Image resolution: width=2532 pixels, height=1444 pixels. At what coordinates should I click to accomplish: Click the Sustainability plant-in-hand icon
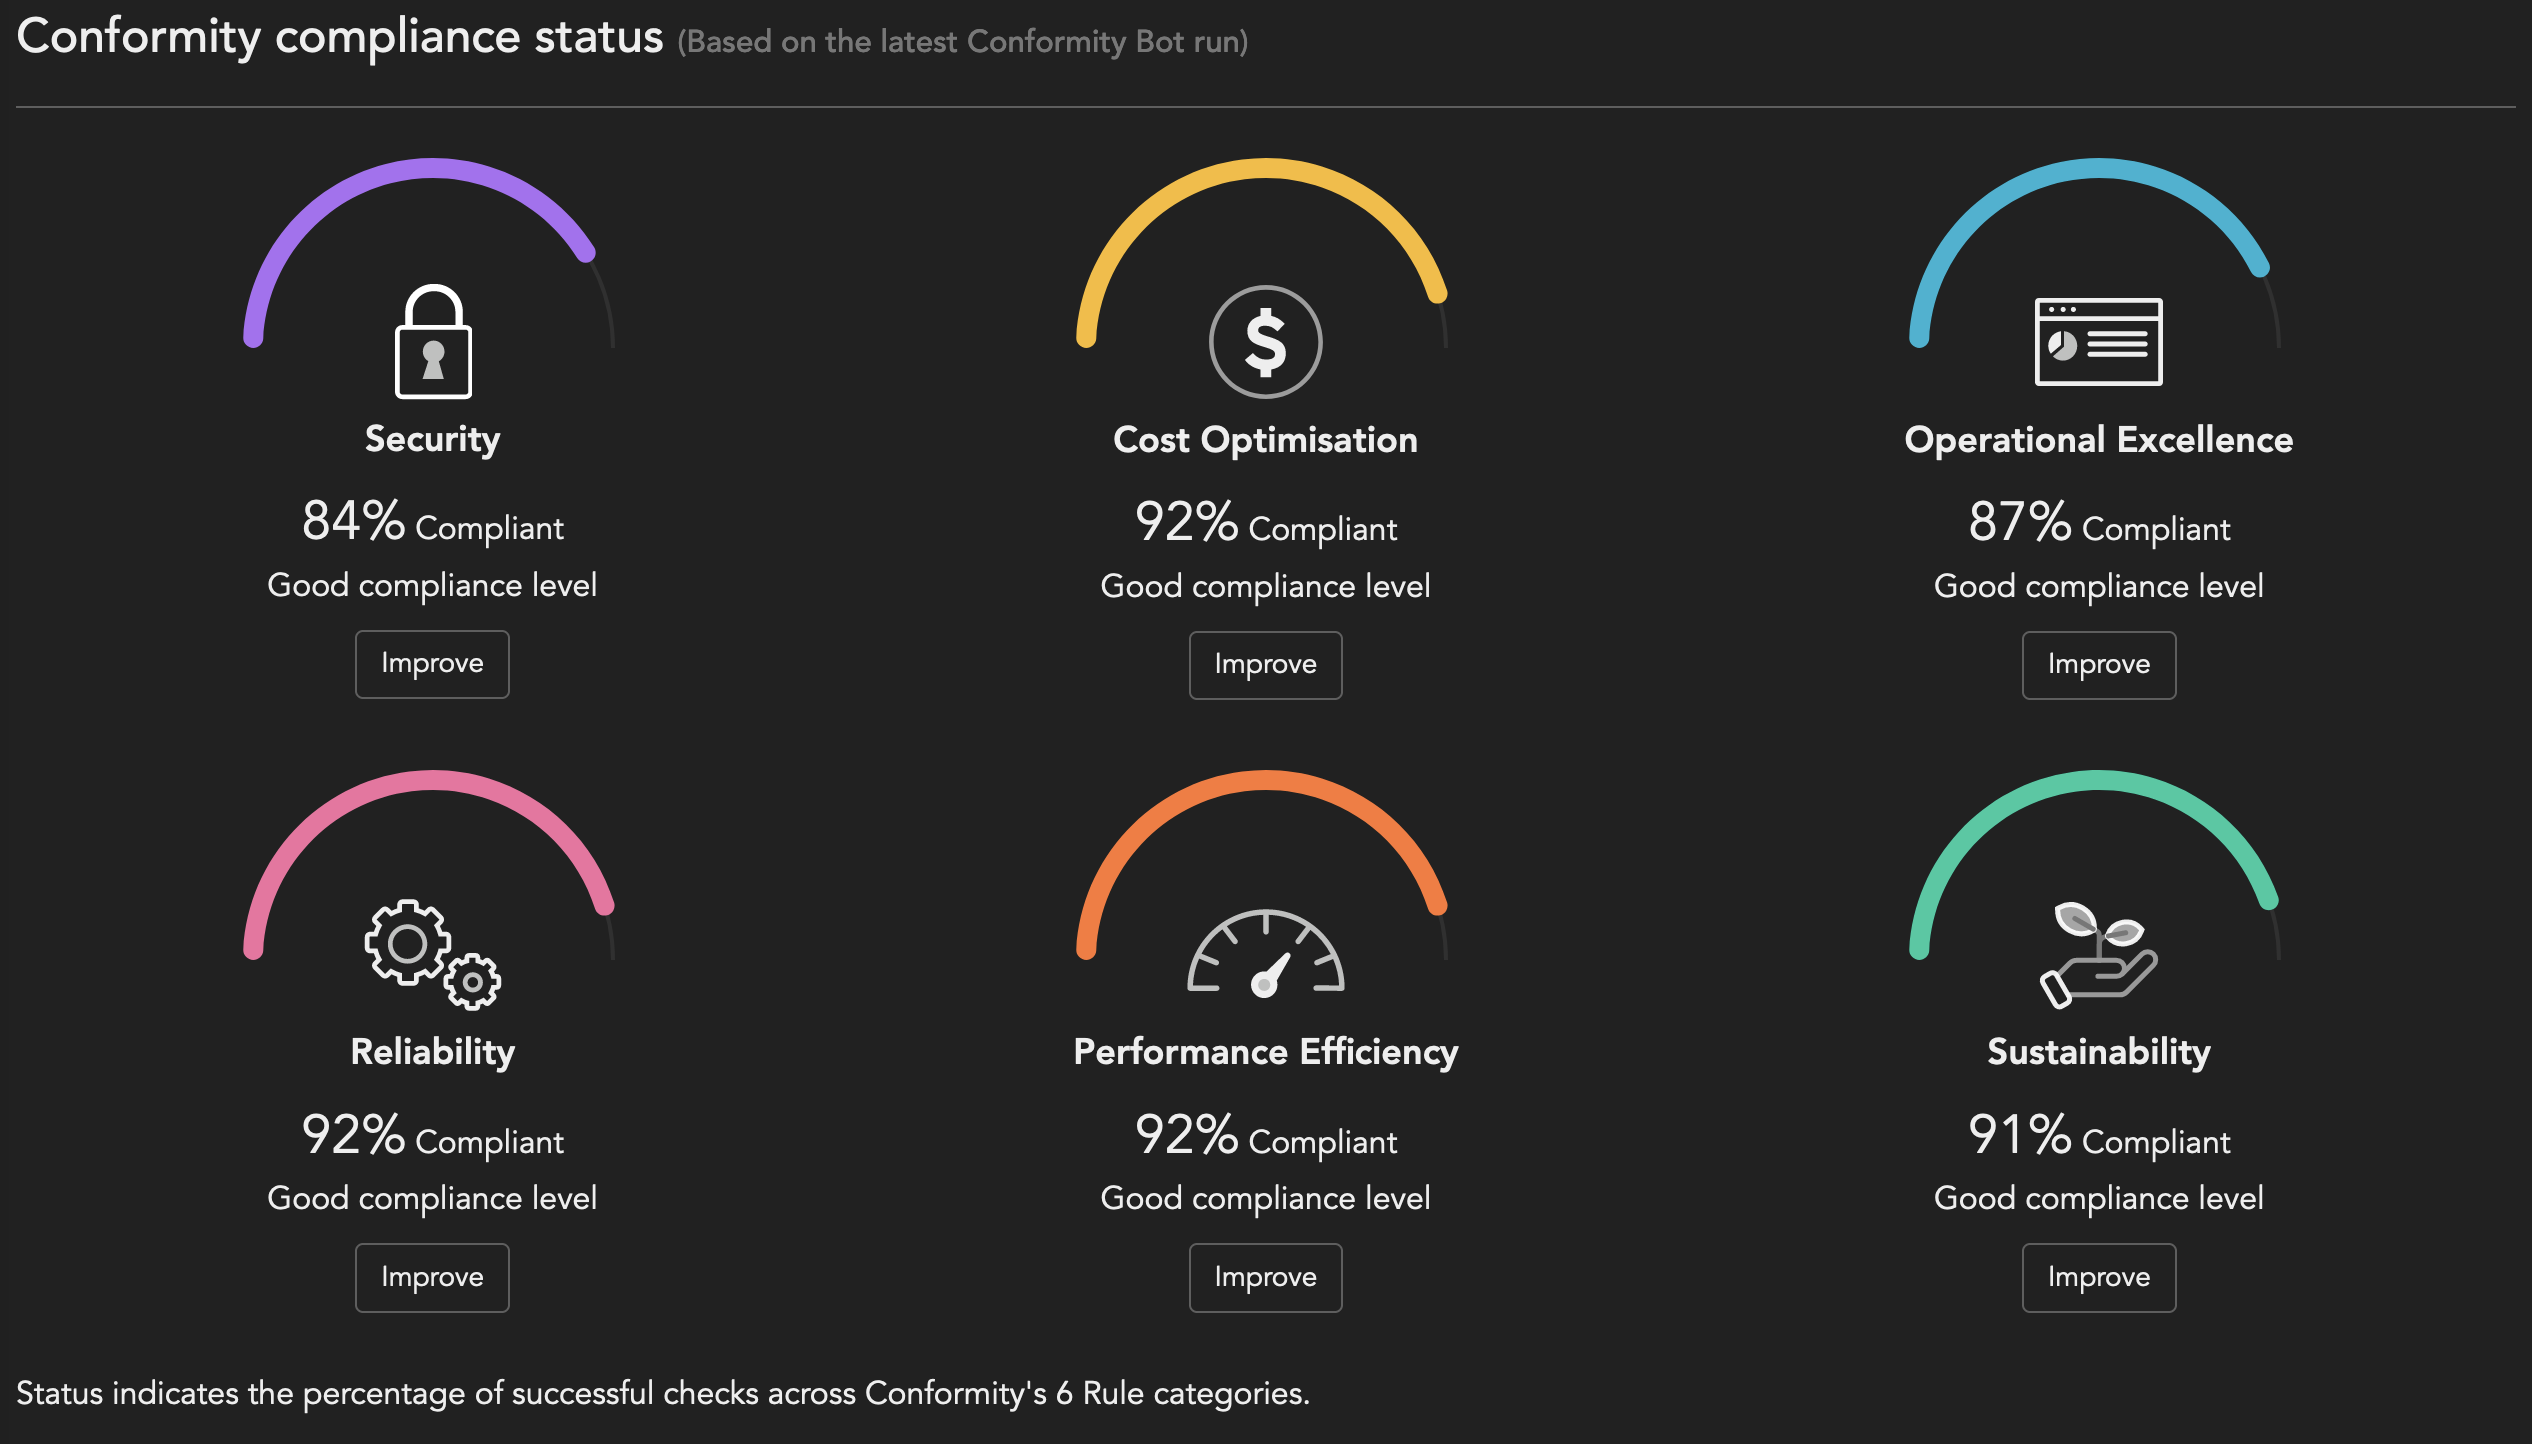[x=2098, y=954]
